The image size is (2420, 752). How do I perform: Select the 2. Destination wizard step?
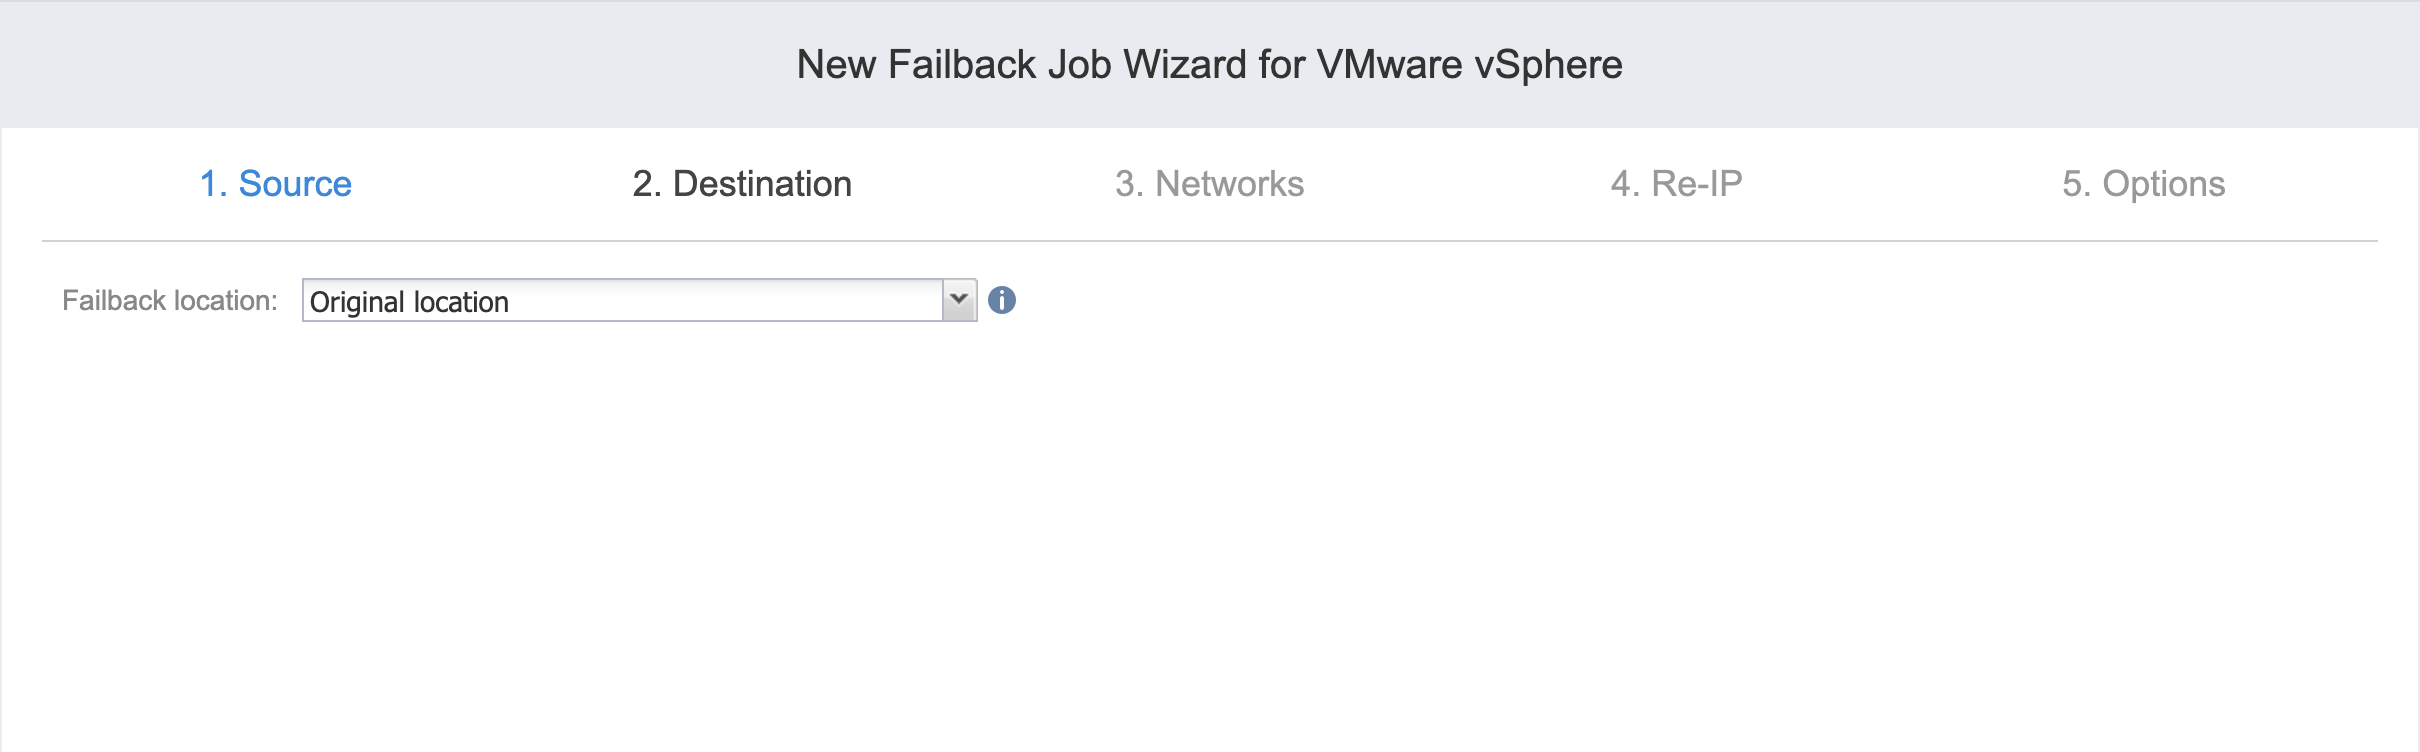point(742,184)
